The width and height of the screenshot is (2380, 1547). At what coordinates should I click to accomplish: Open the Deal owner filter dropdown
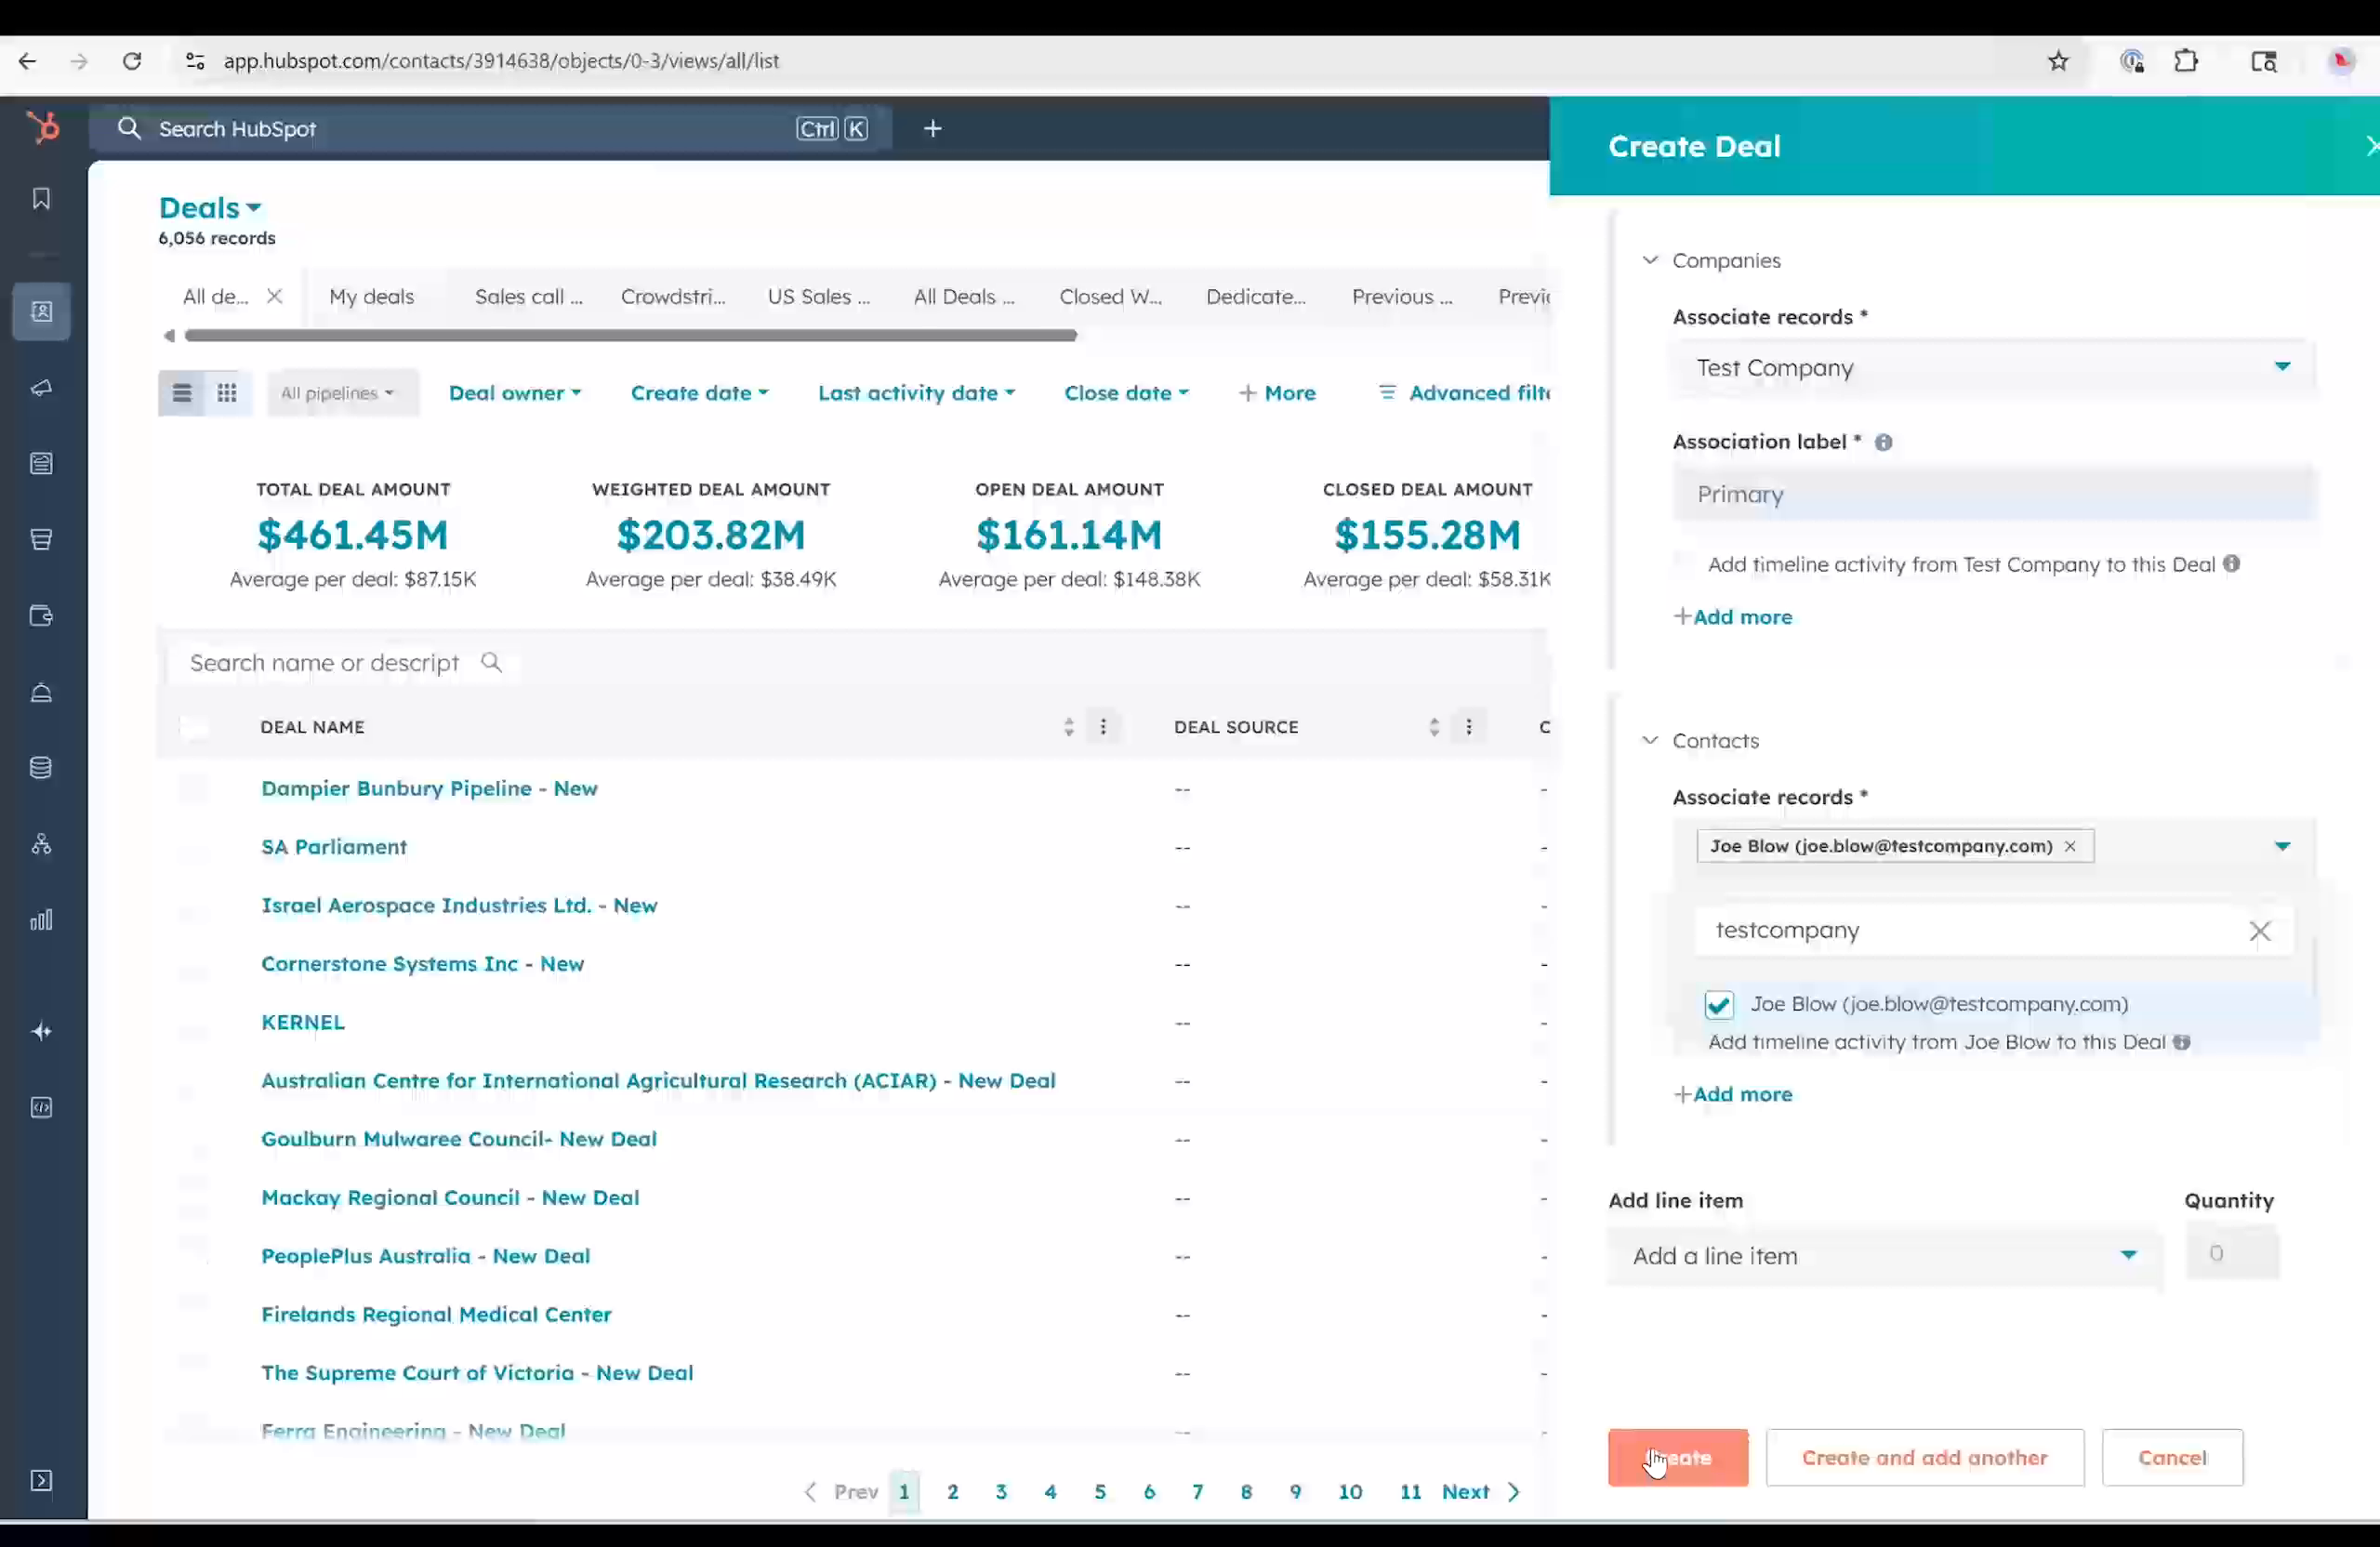pos(515,392)
